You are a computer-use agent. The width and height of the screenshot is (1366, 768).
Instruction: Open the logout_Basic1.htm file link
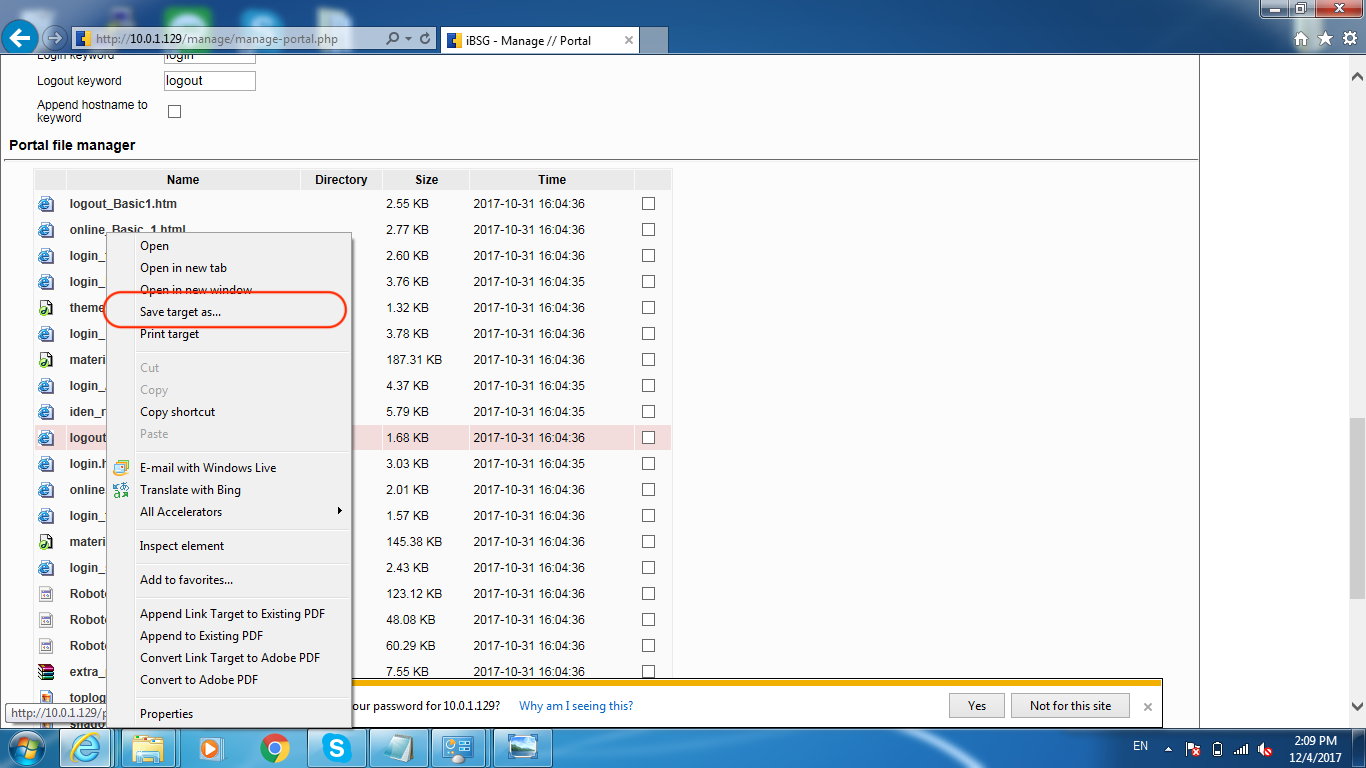click(x=123, y=204)
